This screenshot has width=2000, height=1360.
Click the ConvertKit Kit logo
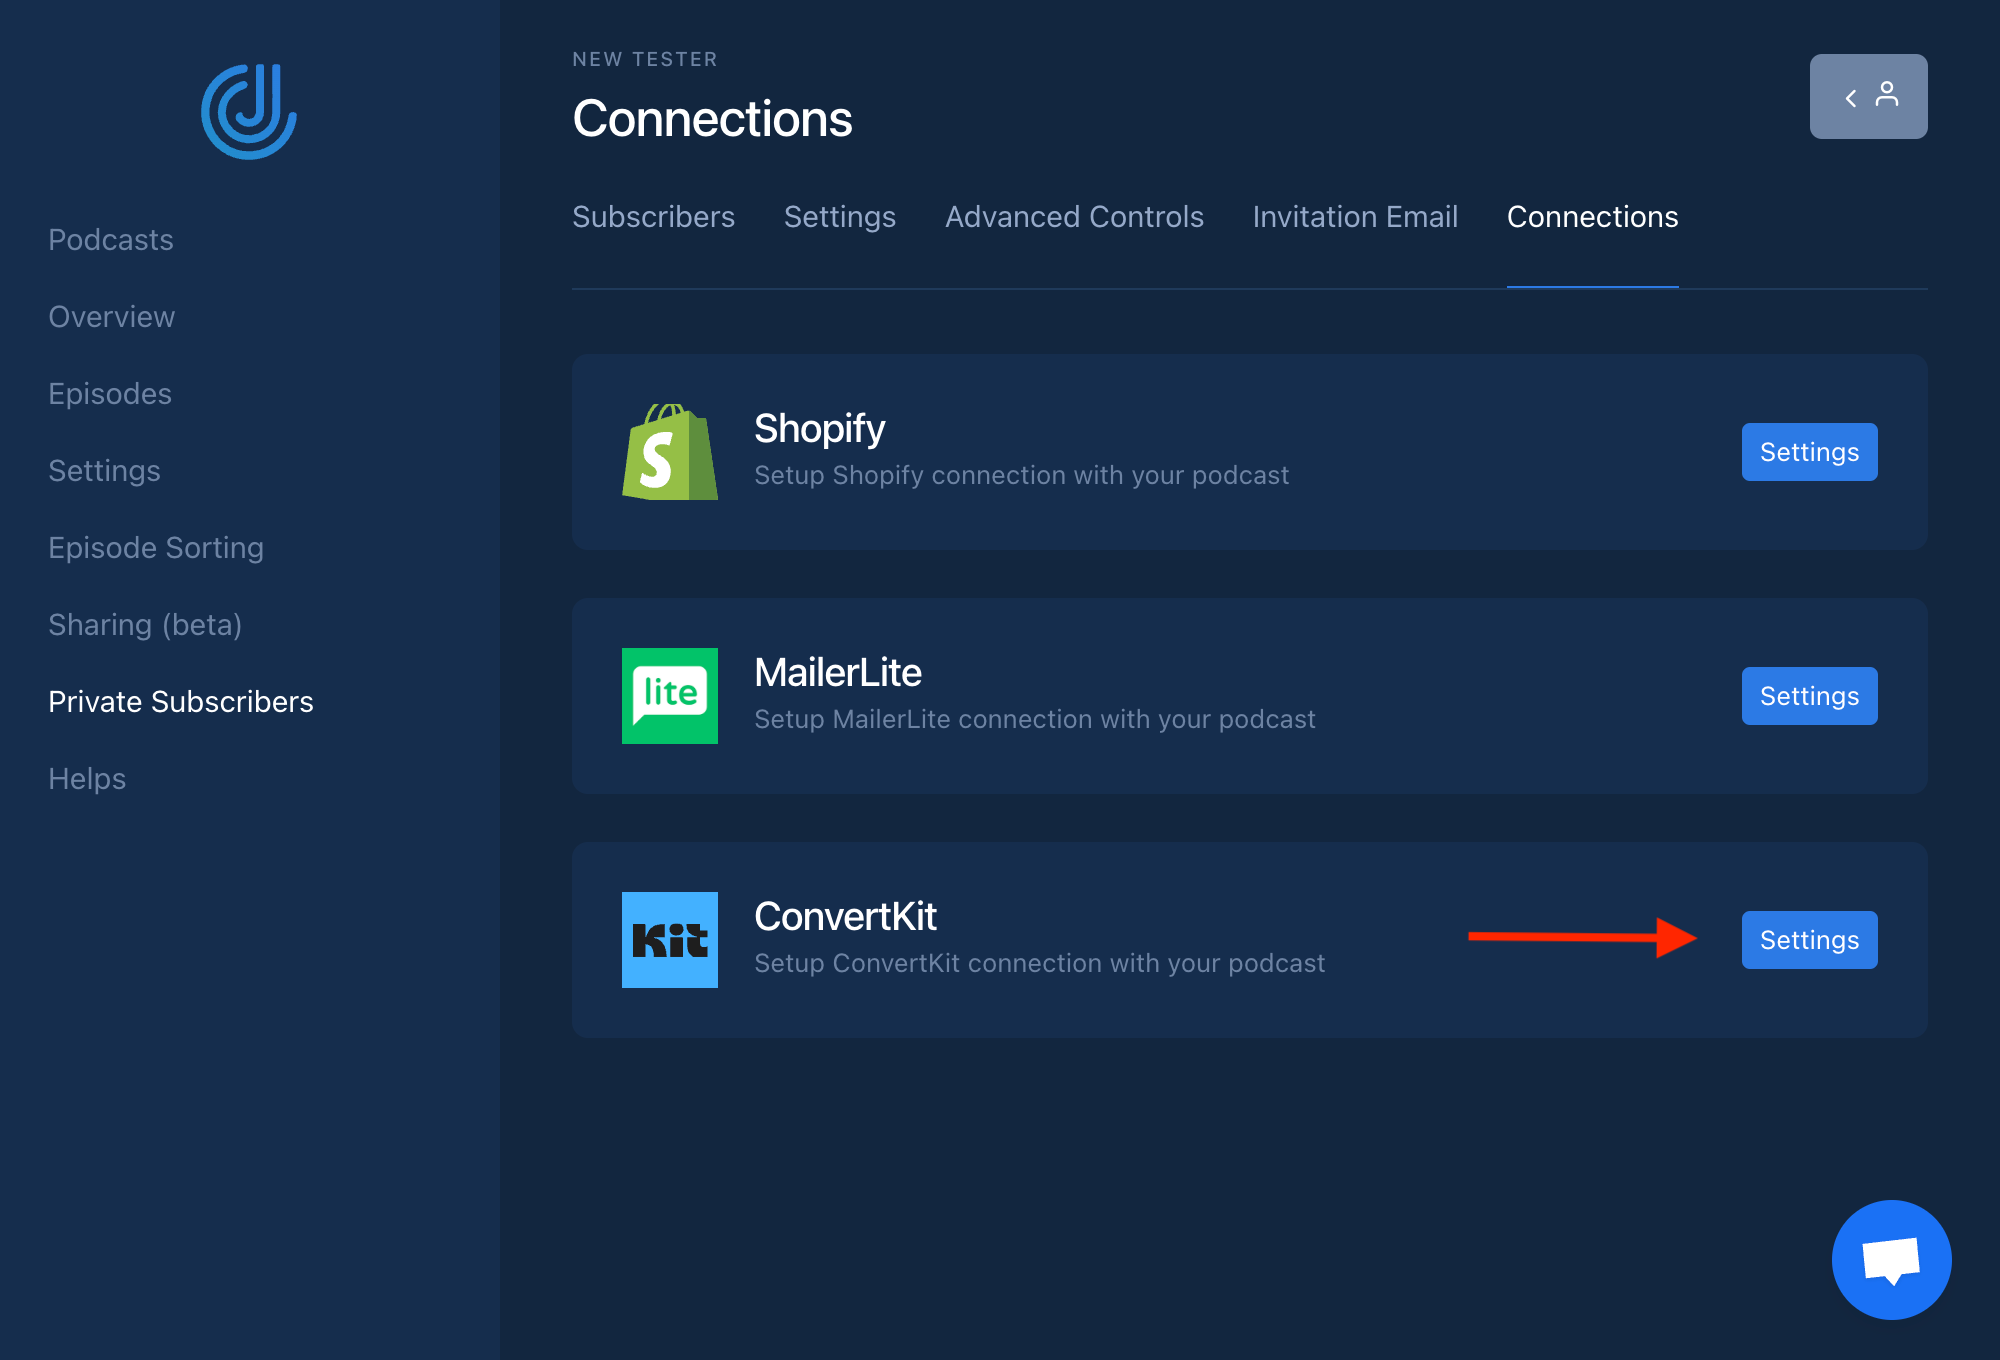click(670, 940)
